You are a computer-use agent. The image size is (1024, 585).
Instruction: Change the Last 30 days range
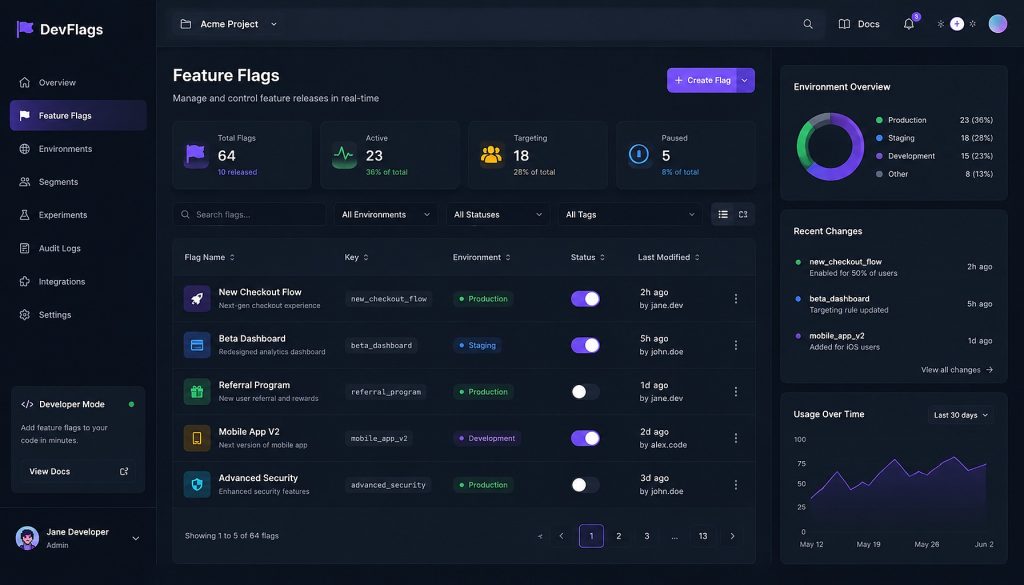pos(961,415)
